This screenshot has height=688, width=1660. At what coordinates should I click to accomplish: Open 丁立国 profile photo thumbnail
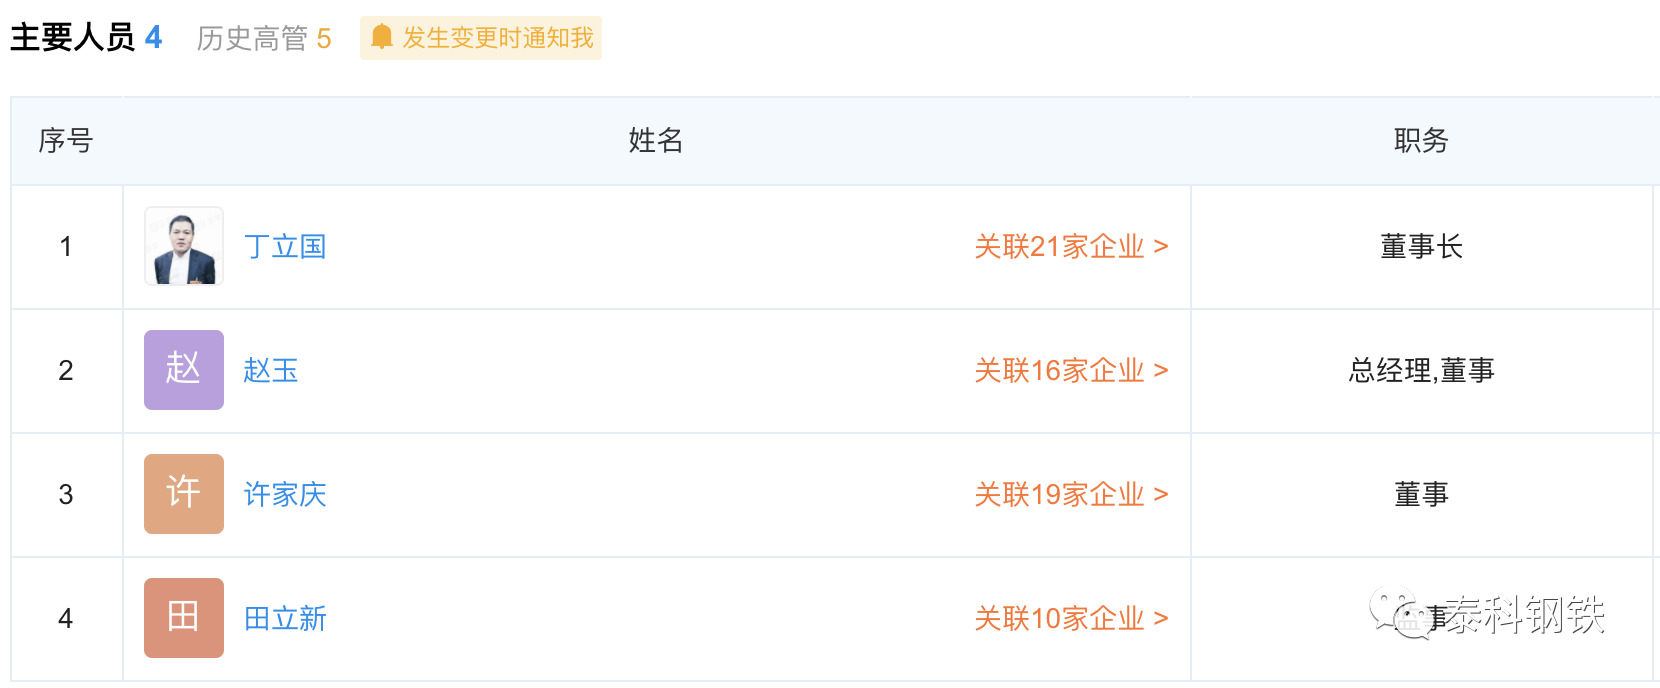click(x=184, y=246)
